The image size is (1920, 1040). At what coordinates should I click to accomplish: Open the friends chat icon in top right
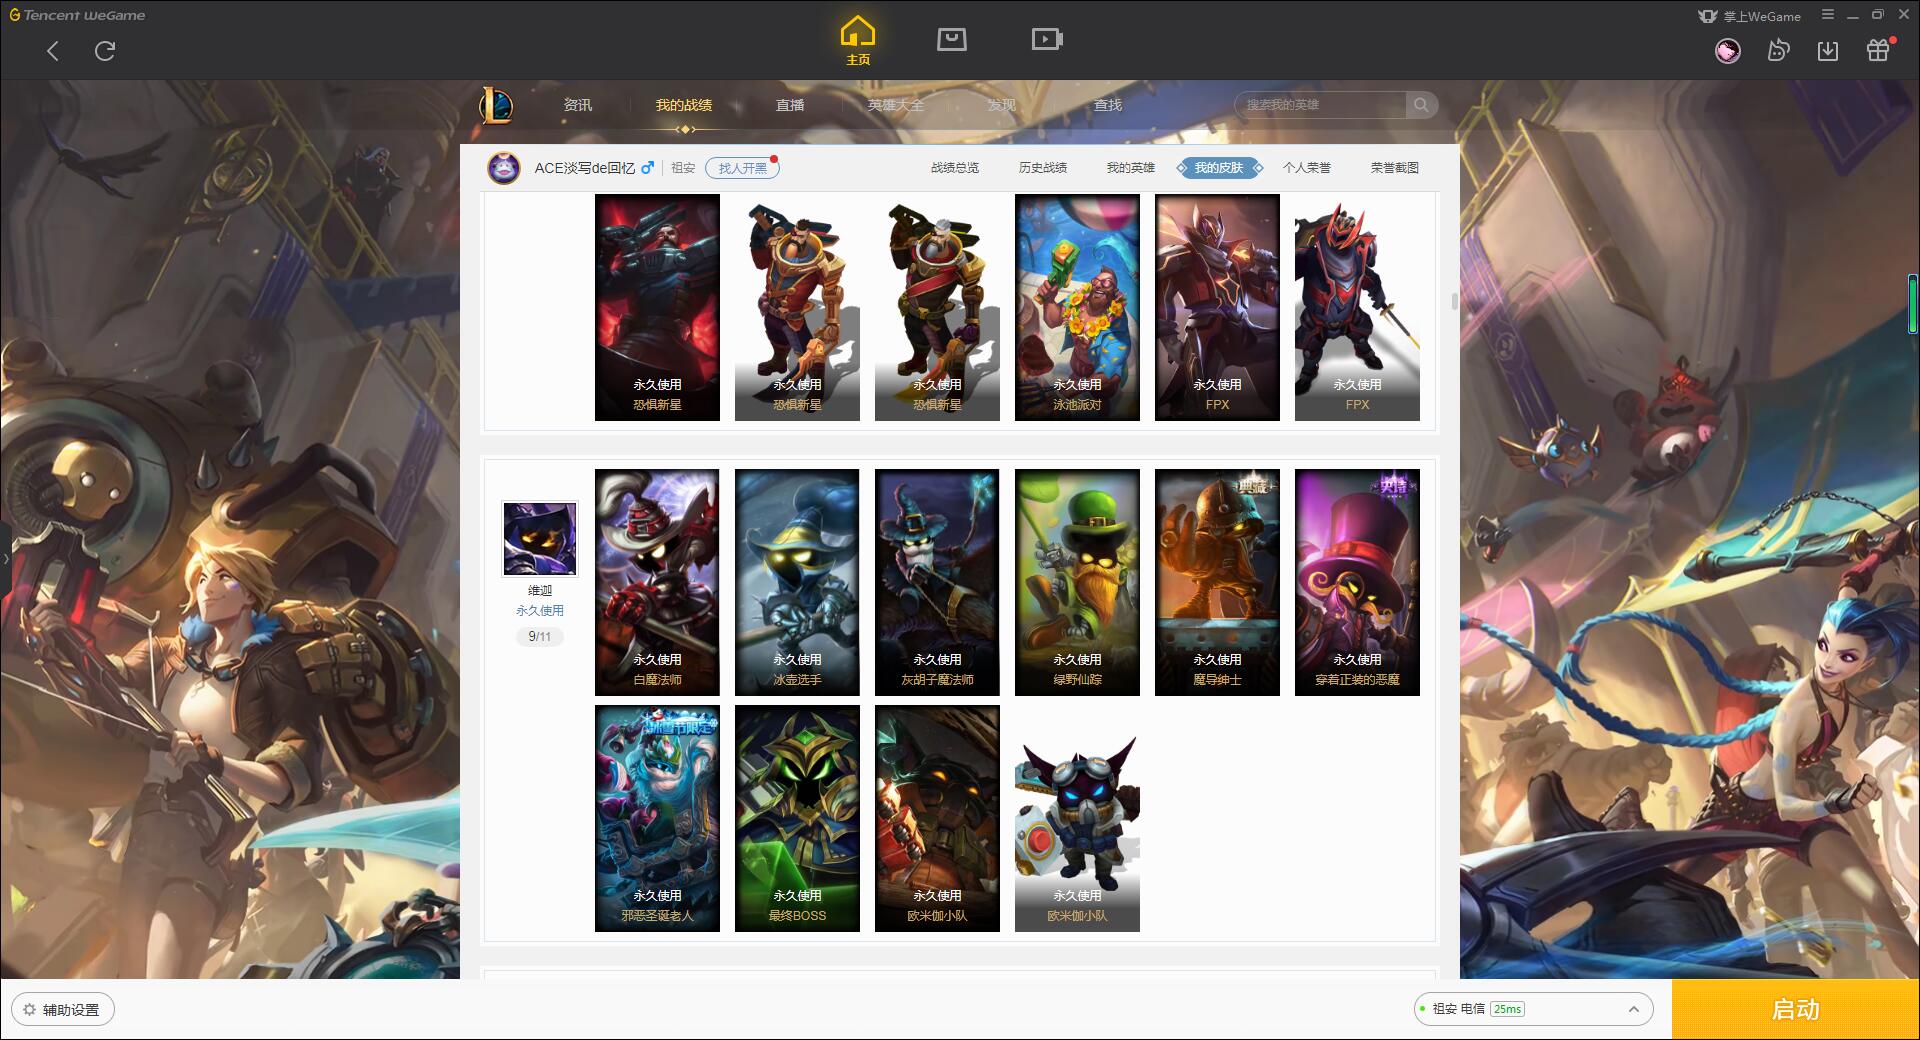pyautogui.click(x=1778, y=51)
